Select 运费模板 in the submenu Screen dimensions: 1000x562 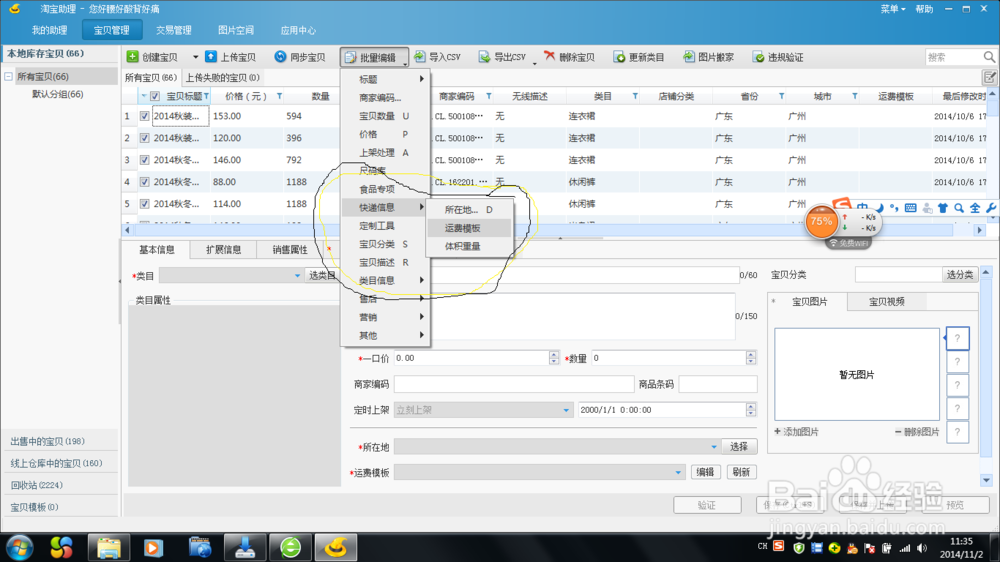[x=469, y=228]
